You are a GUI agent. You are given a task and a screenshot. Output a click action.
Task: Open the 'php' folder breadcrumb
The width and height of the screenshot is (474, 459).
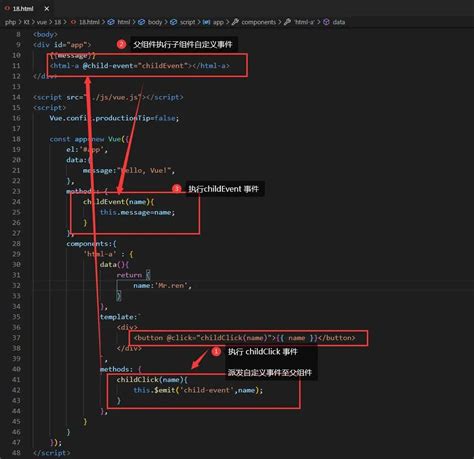pos(10,22)
